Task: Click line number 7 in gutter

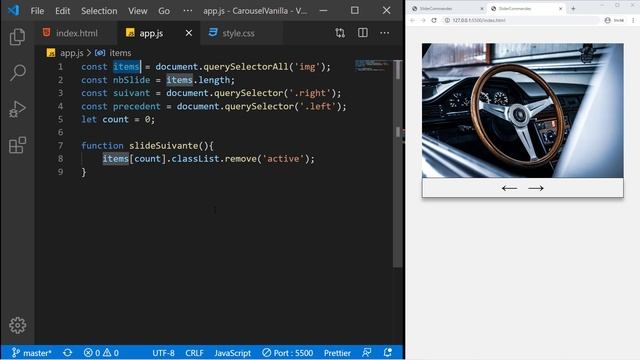Action: tap(60, 146)
